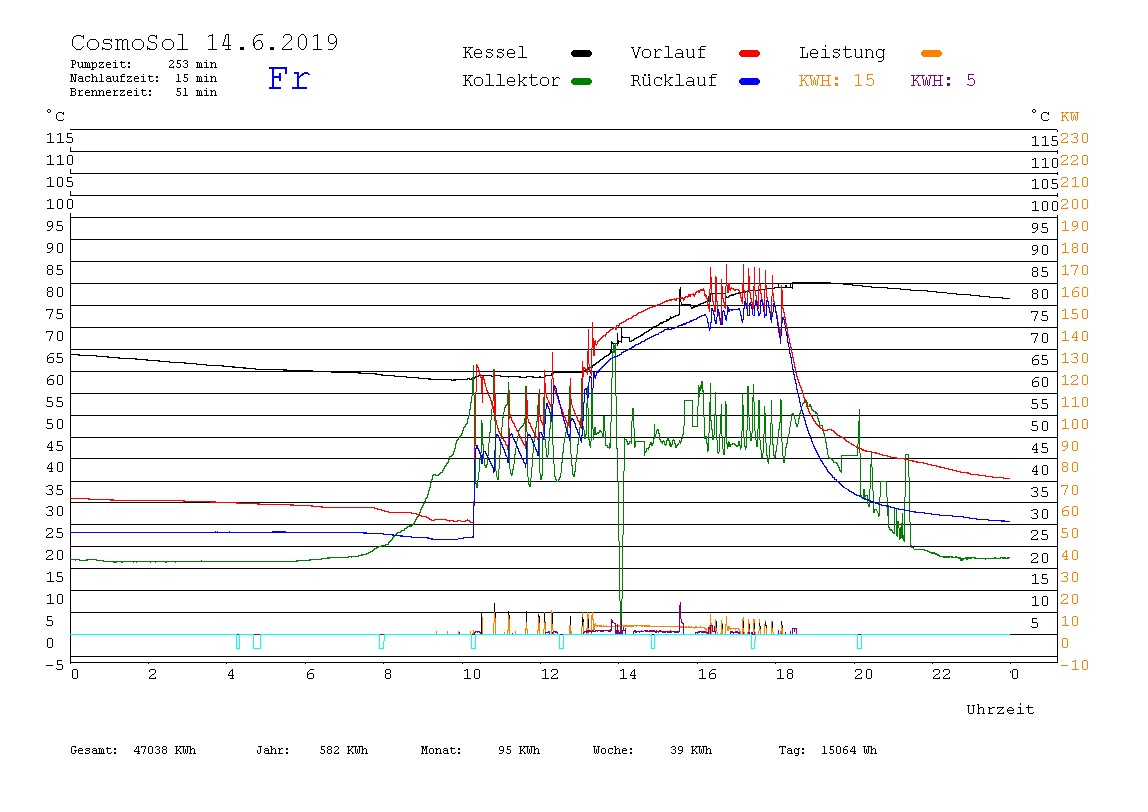Select the "15064 Wh" daily value
This screenshot has height=812, width=1148.
pyautogui.click(x=849, y=750)
